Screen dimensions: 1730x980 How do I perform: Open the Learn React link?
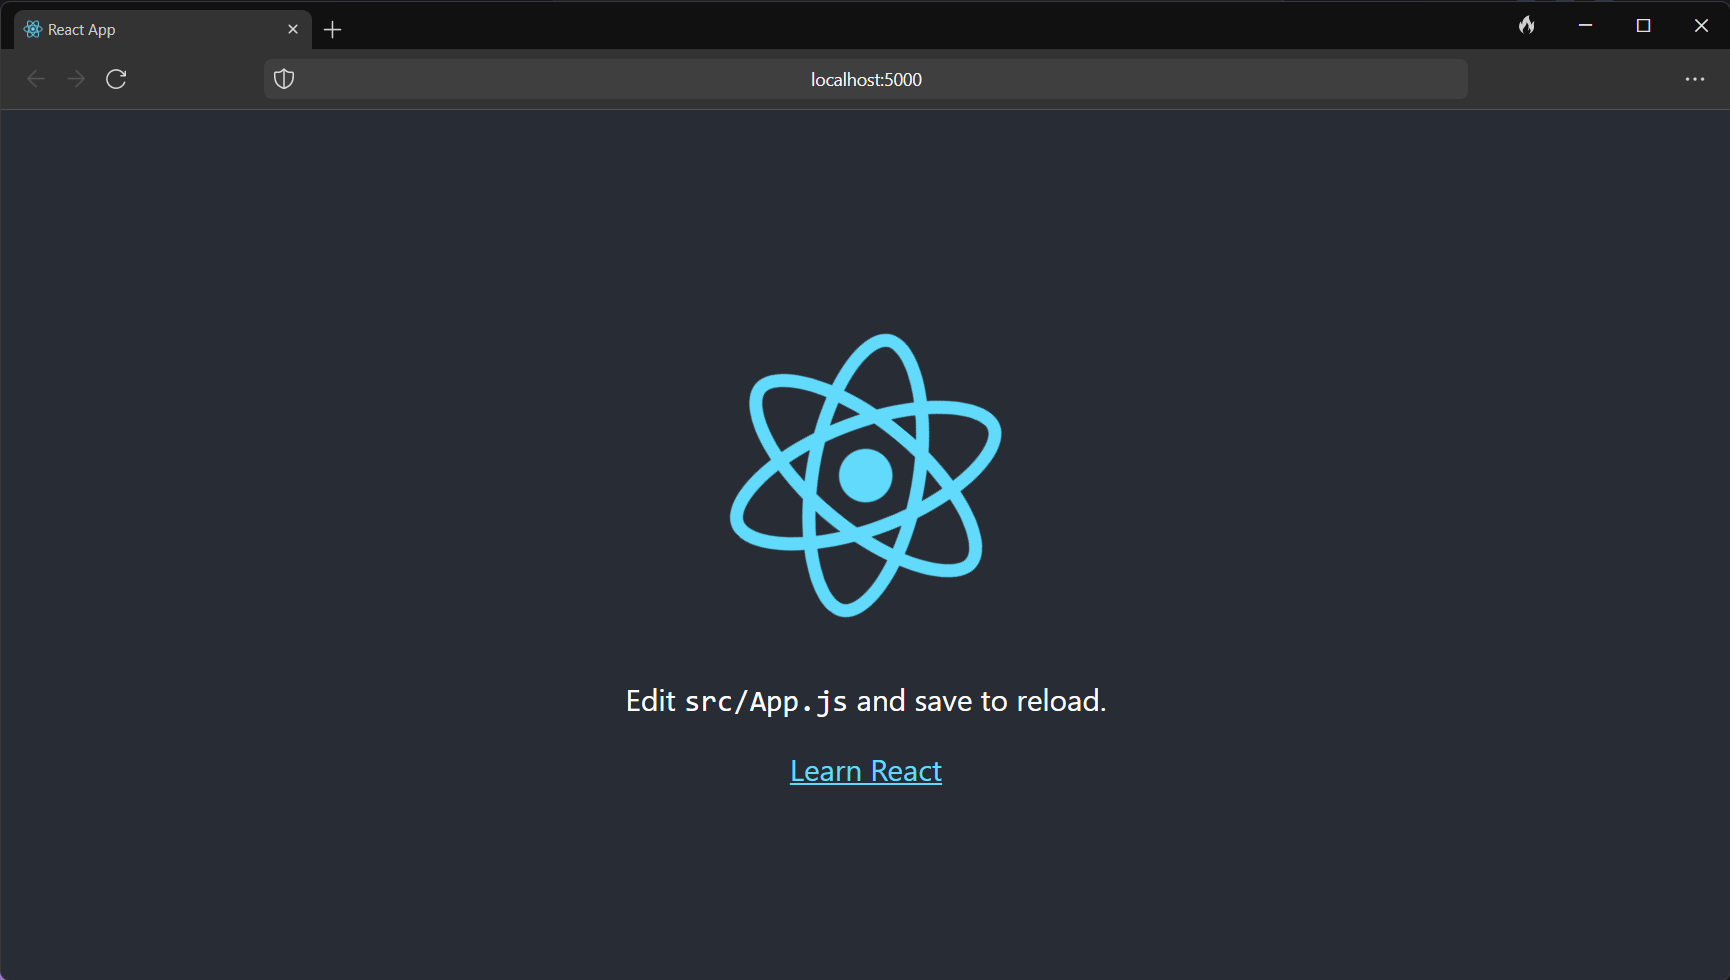866,771
